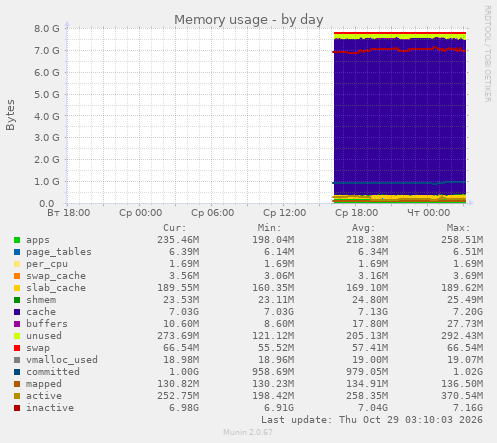Click the purple buffers legend swatch
The height and width of the screenshot is (443, 497).
(17, 324)
